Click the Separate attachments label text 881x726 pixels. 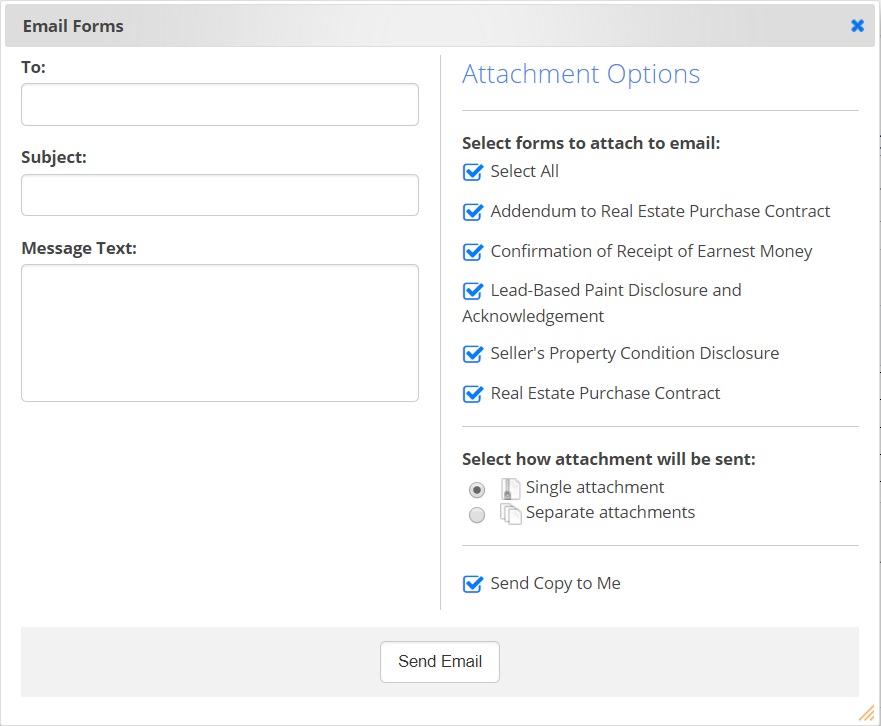(610, 513)
